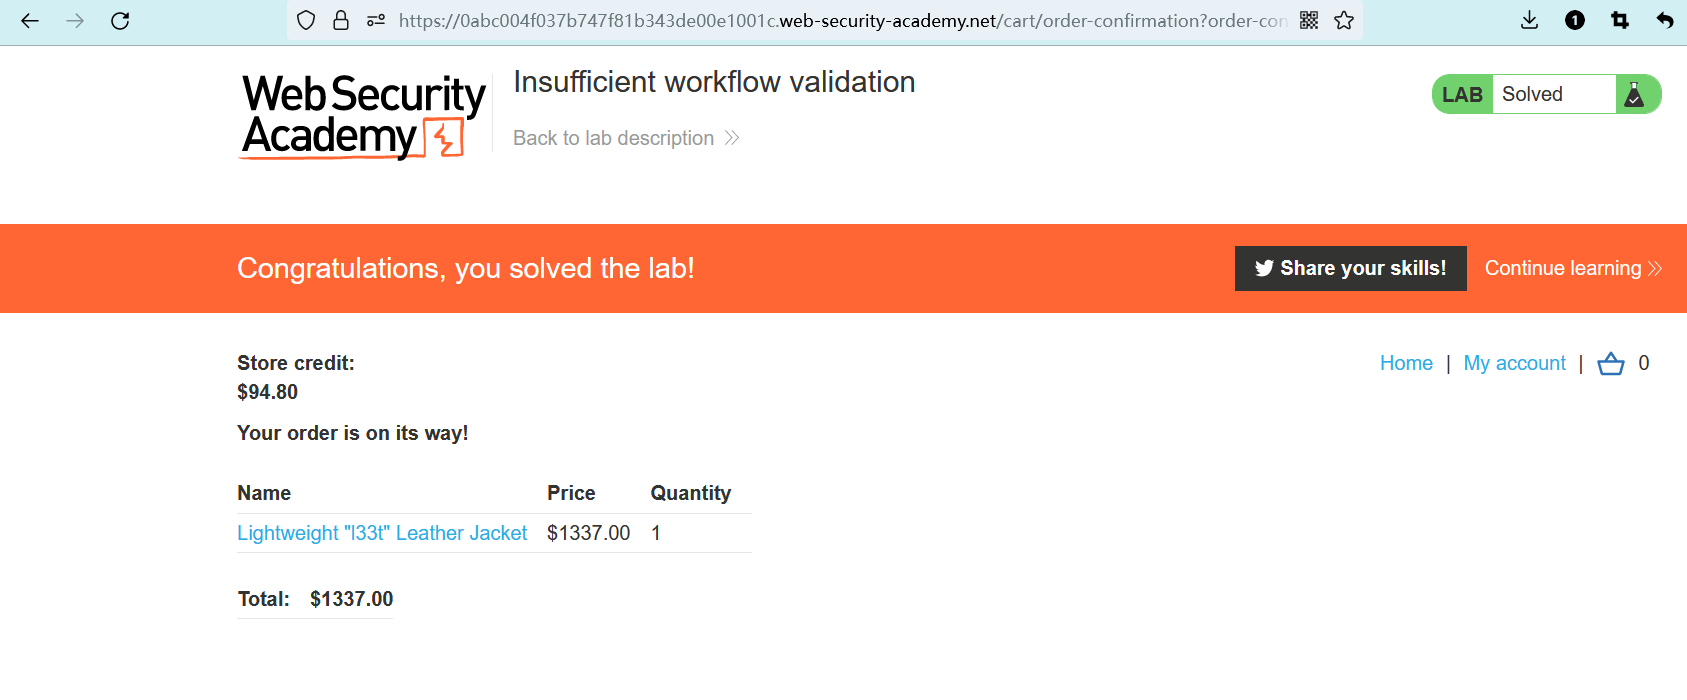Reload the current page
1687x700 pixels.
120,21
